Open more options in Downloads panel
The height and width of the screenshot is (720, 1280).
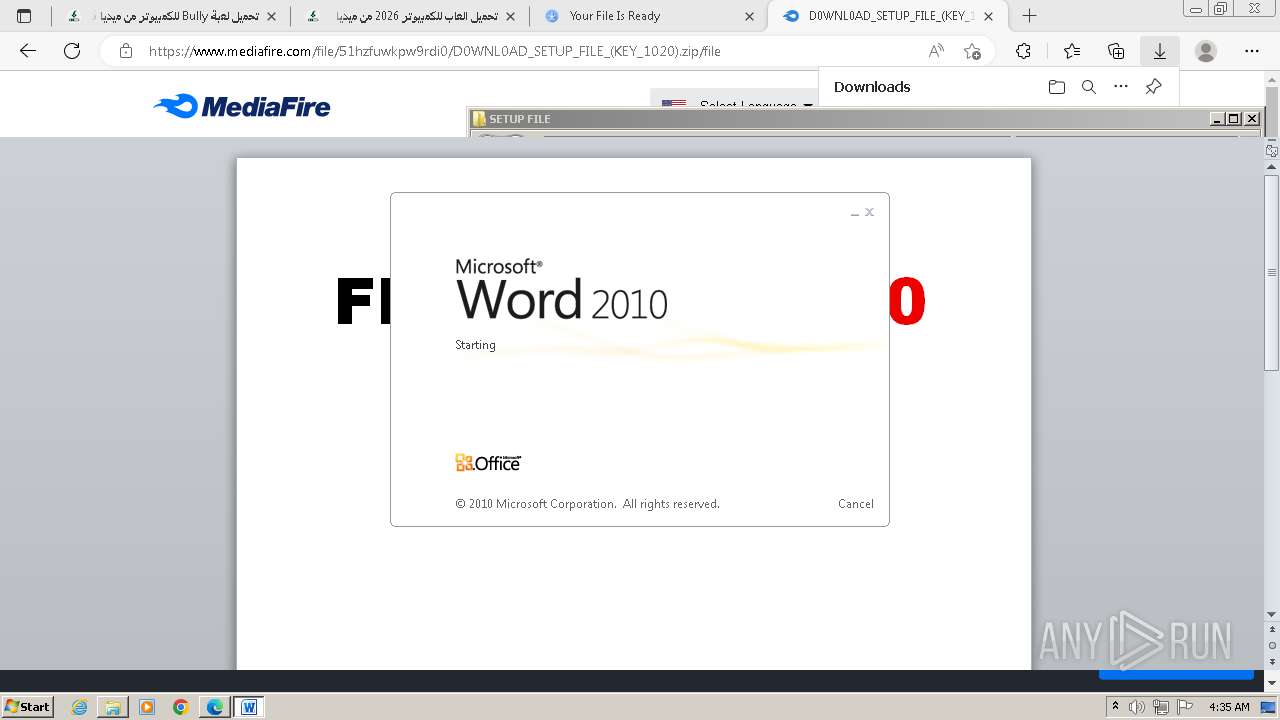[1121, 87]
